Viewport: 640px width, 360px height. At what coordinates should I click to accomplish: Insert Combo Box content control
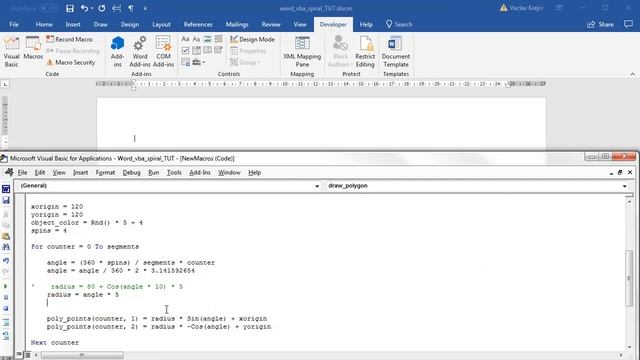coord(196,51)
